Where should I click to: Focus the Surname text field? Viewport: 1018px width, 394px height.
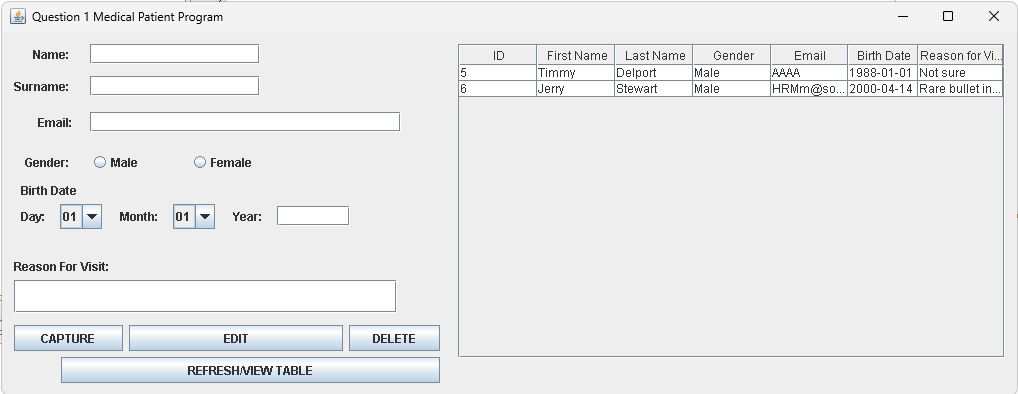coord(175,86)
